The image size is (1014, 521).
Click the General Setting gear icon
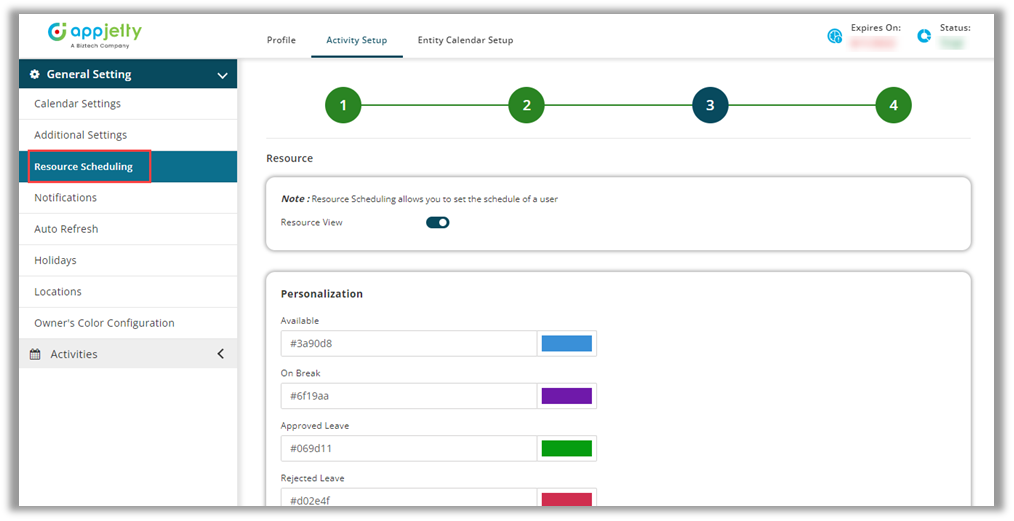[35, 75]
